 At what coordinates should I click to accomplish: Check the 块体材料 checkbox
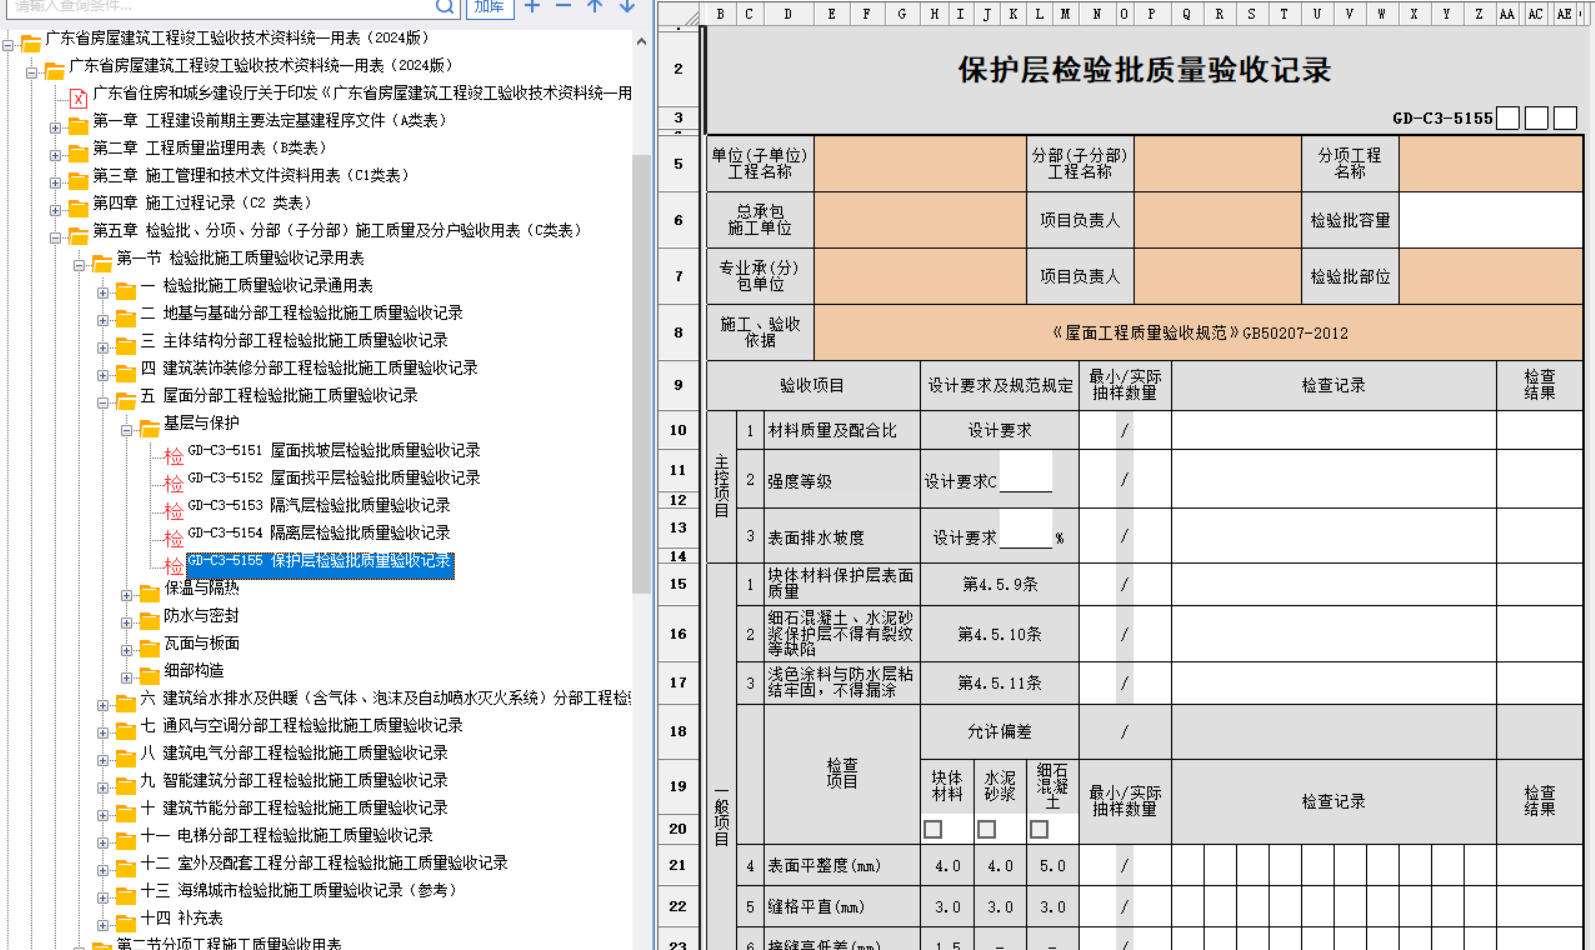[933, 829]
